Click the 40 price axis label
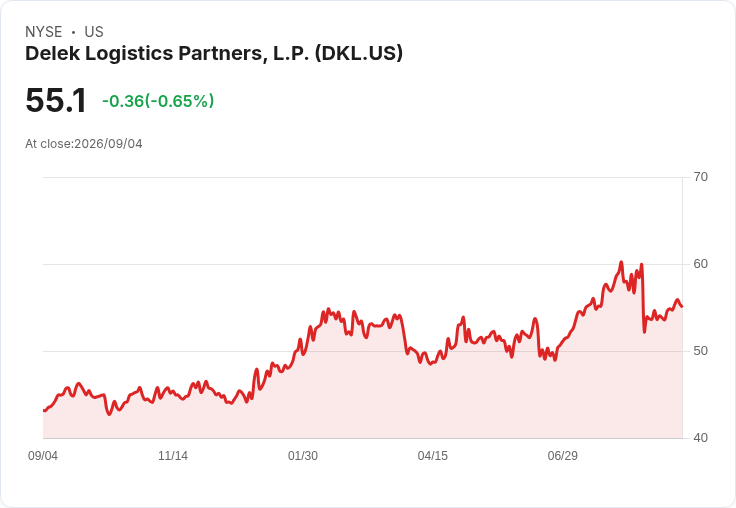This screenshot has height=508, width=736. point(700,438)
